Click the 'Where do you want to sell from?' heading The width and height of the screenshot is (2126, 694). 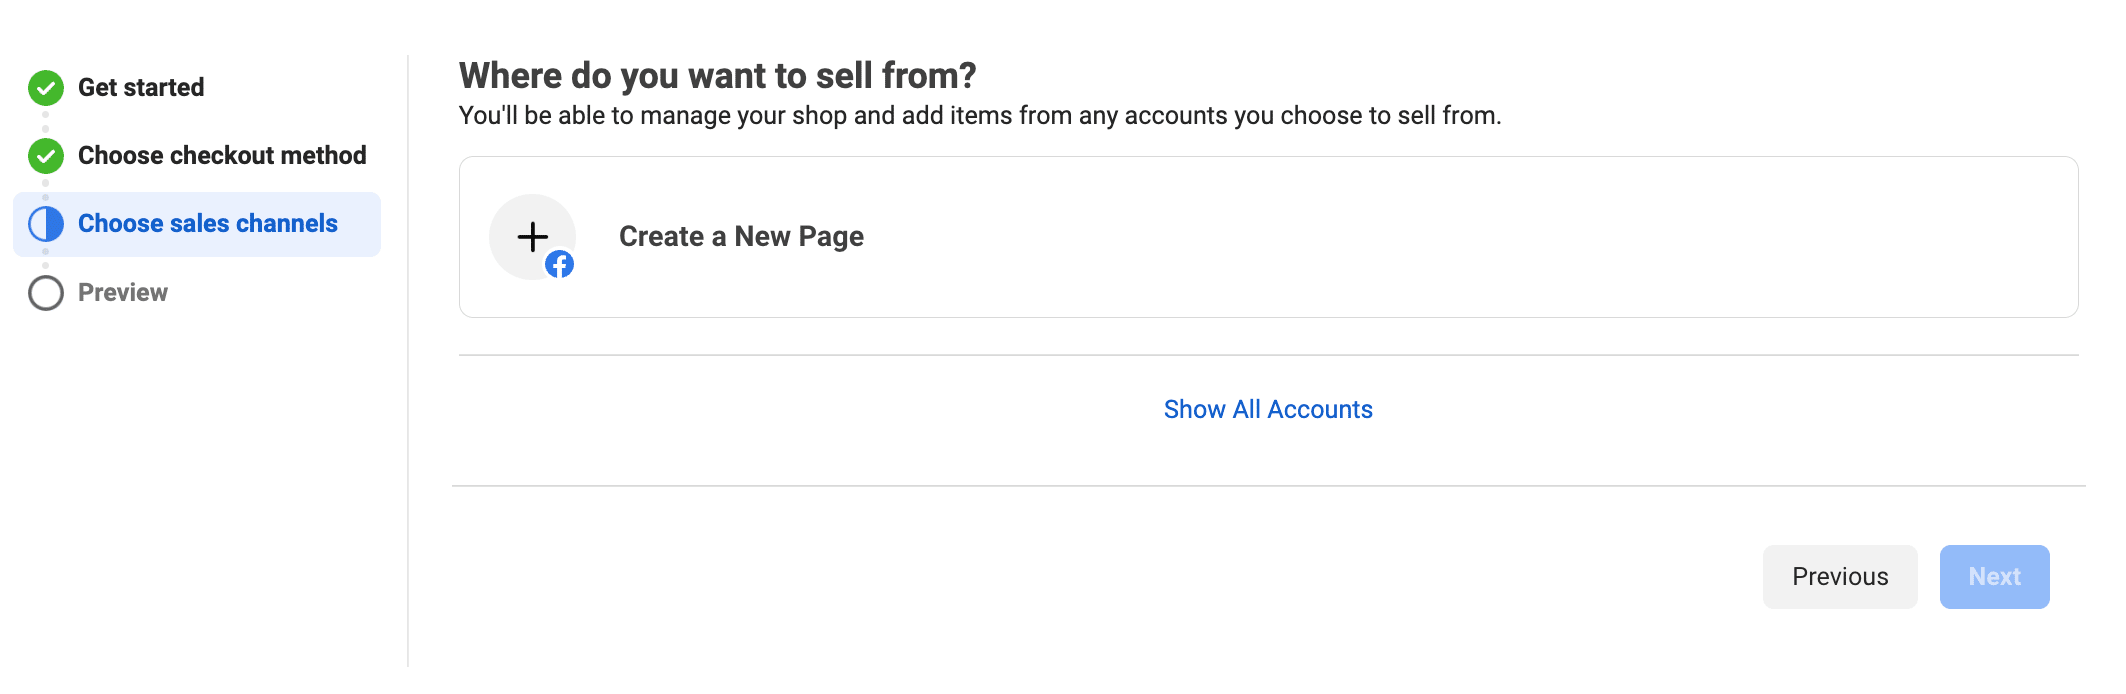tap(717, 76)
